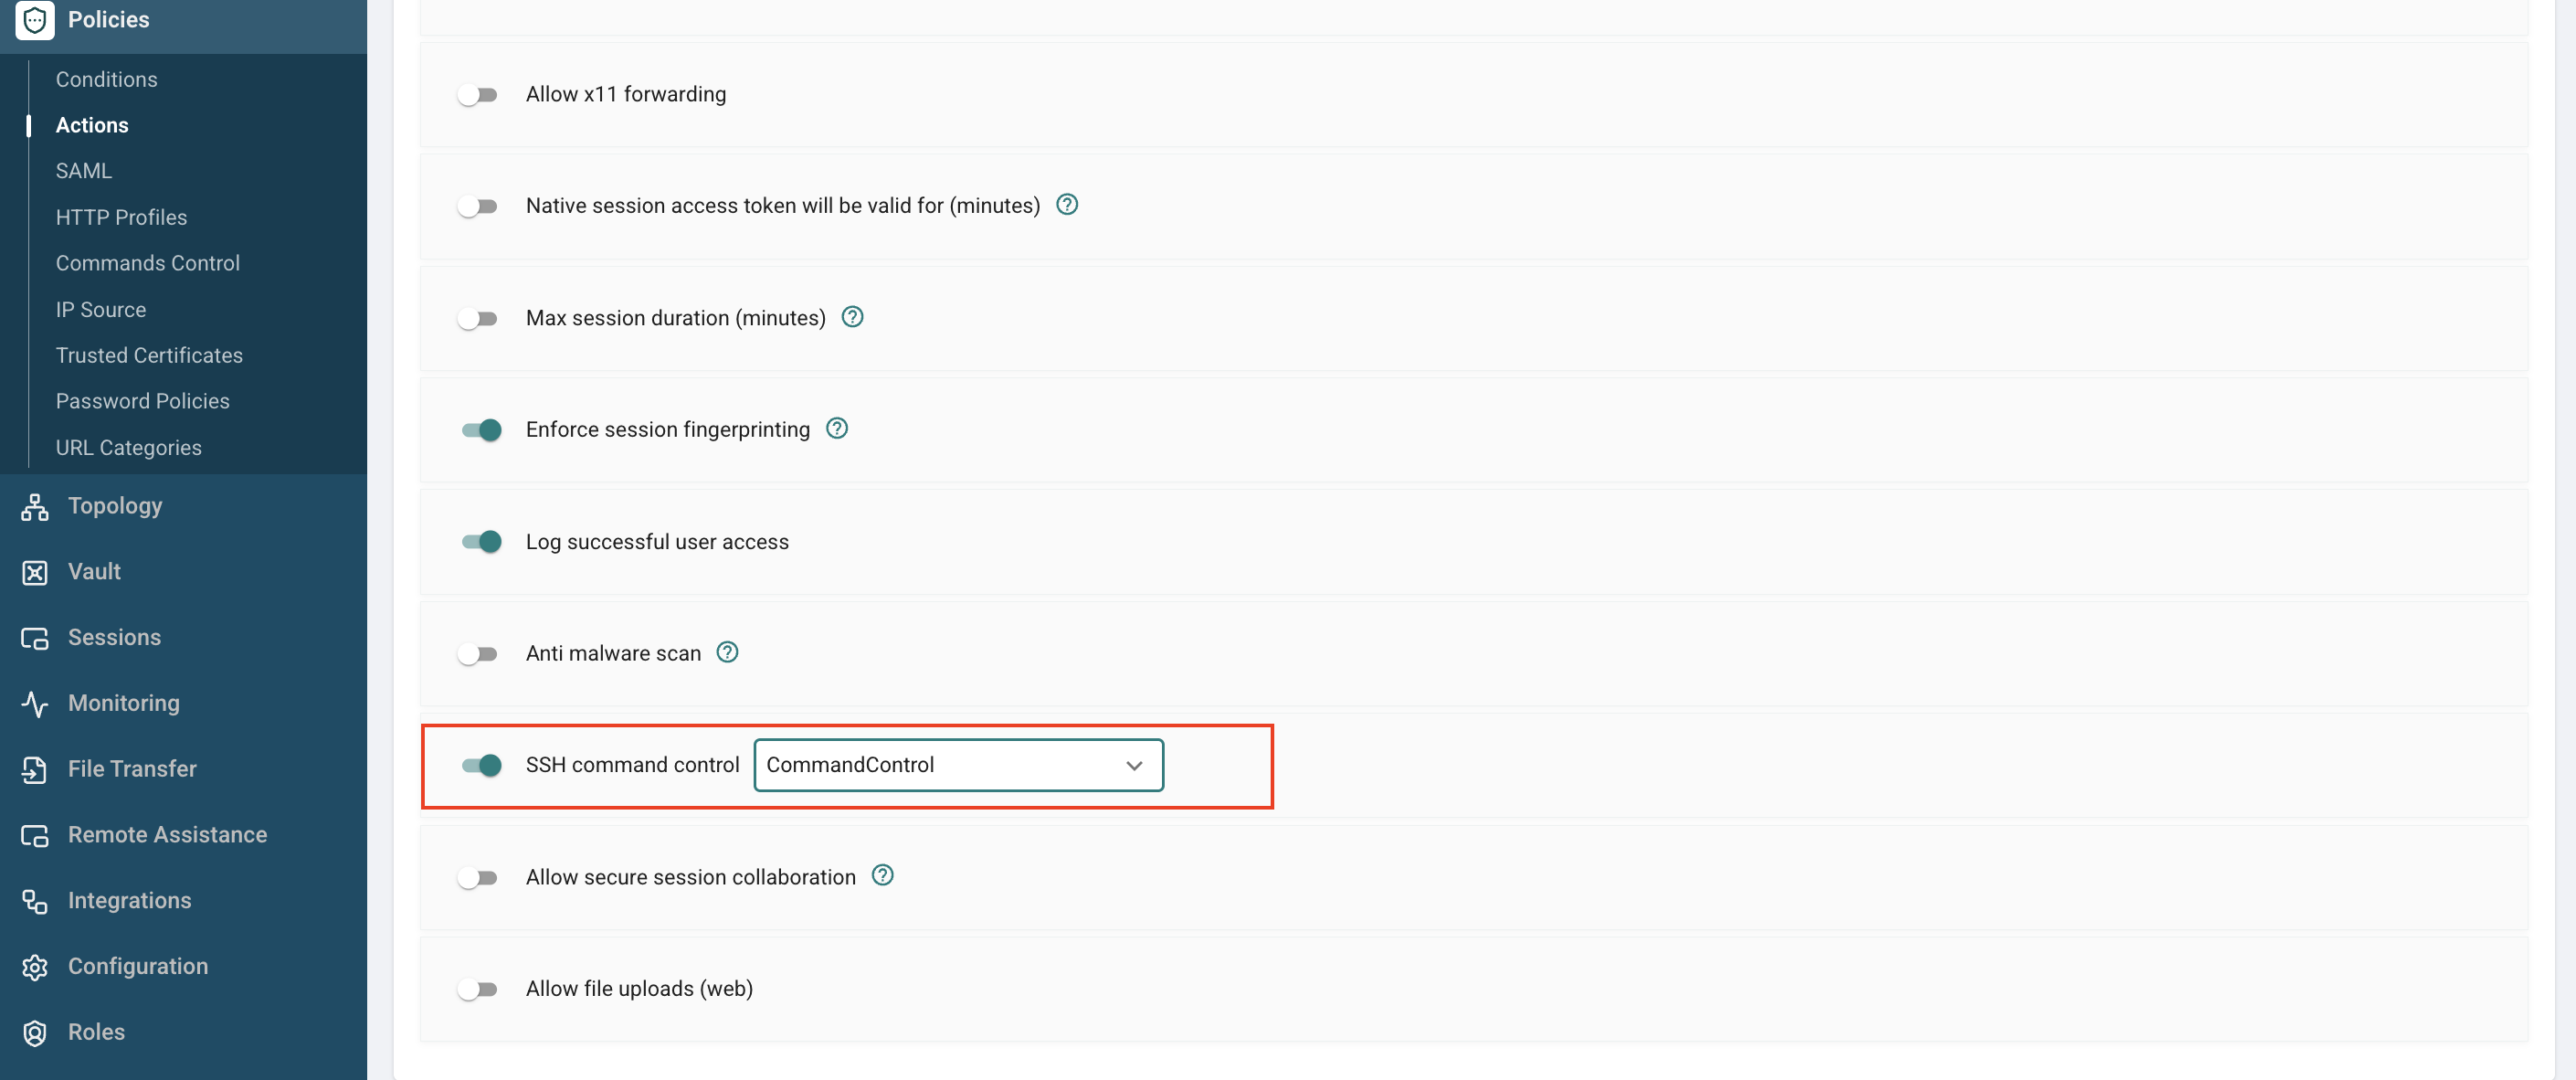Image resolution: width=2576 pixels, height=1080 pixels.
Task: Enable the Allow x11 forwarding toggle
Action: [478, 95]
